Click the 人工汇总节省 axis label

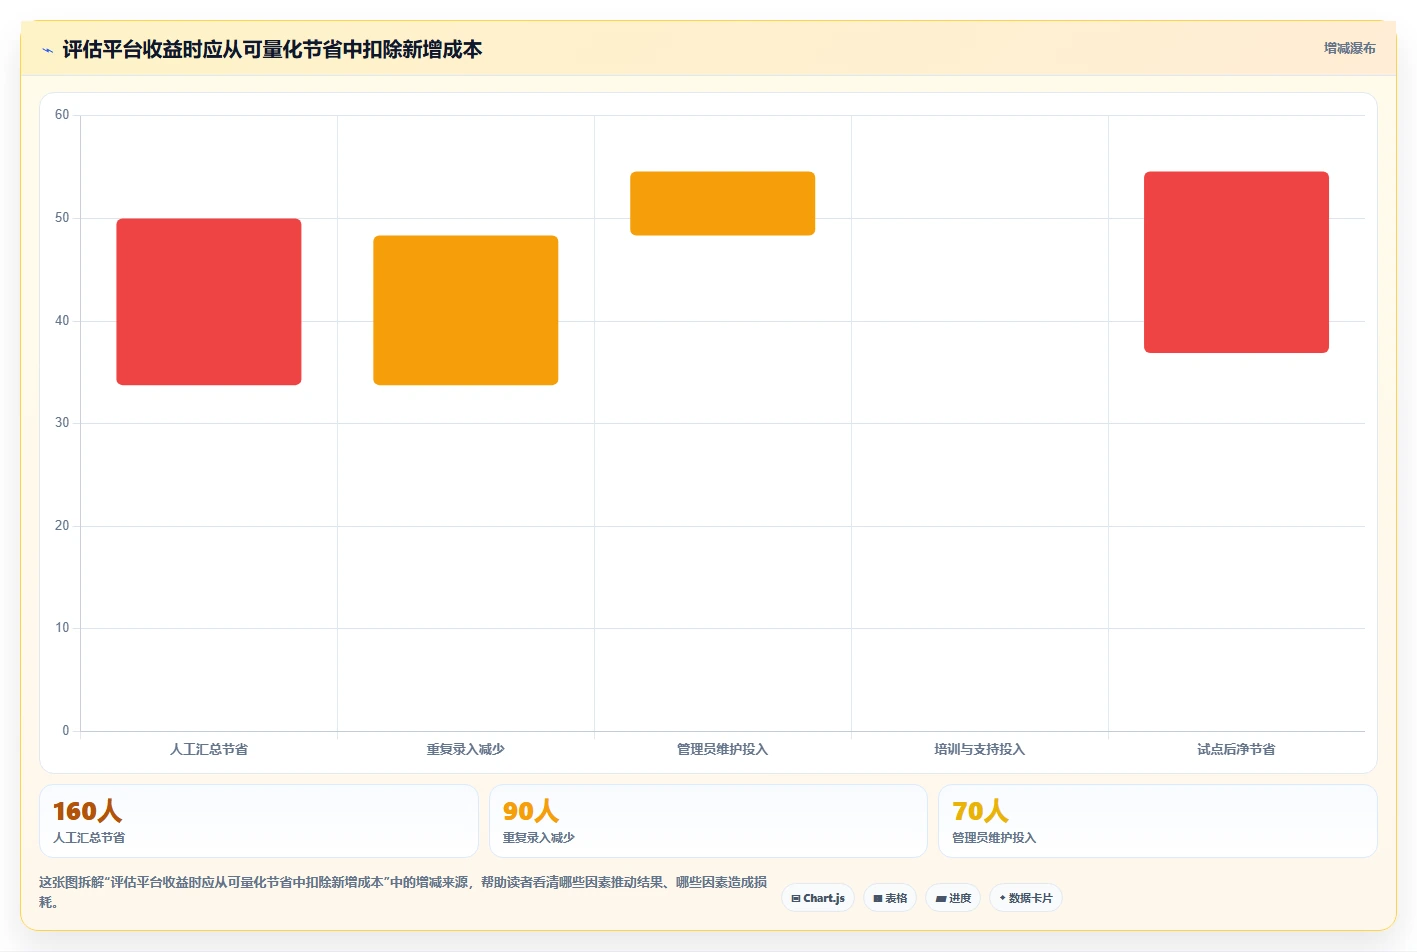point(209,749)
